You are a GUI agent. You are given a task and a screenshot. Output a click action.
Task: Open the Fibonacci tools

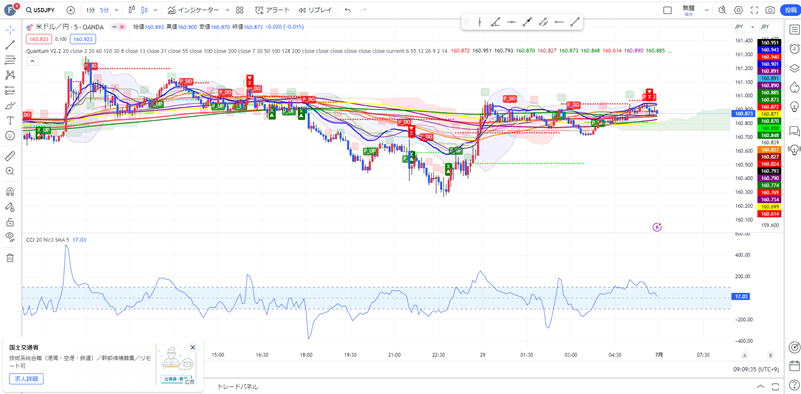pos(10,60)
